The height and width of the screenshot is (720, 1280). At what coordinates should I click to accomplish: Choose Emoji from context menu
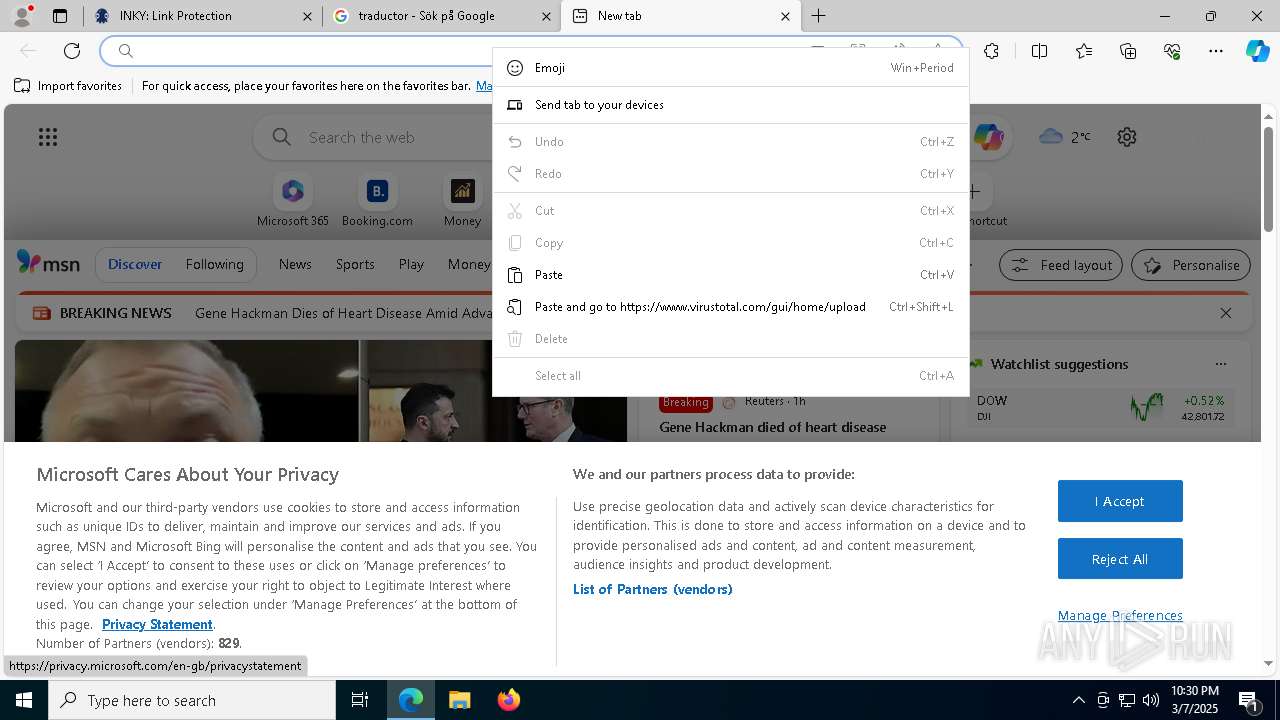pos(730,68)
